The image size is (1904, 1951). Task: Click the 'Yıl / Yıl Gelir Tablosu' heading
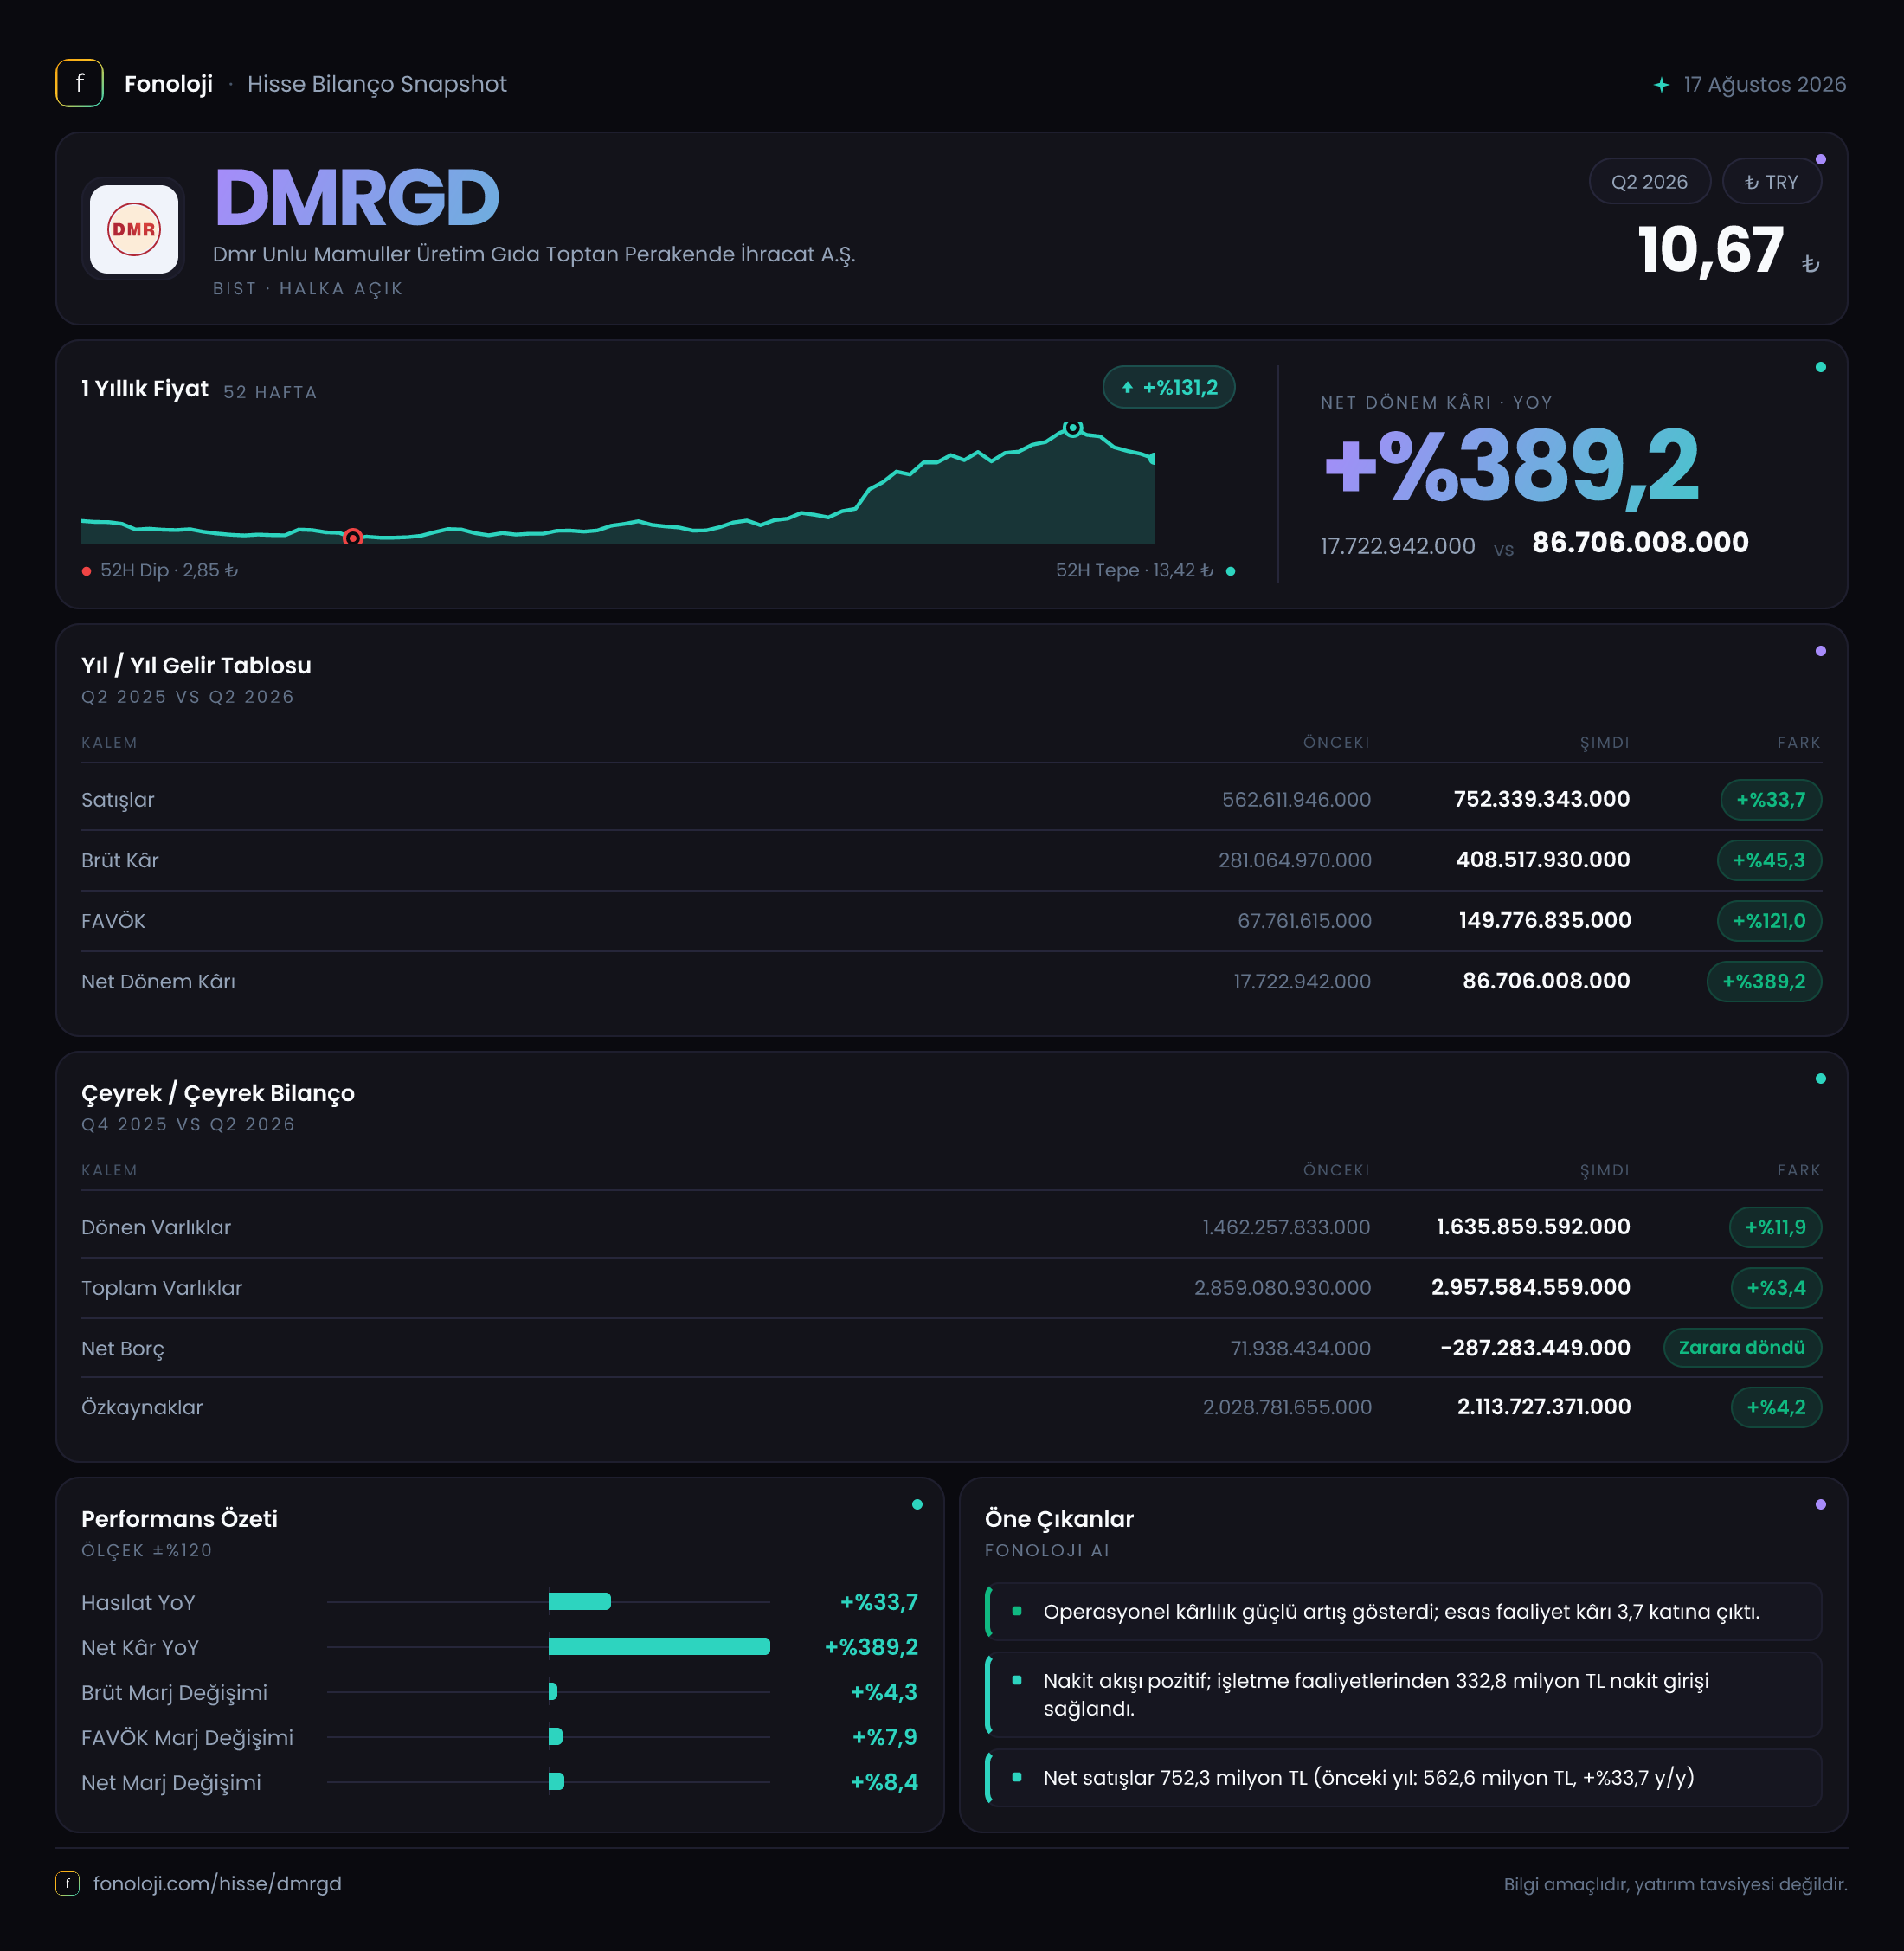[196, 666]
